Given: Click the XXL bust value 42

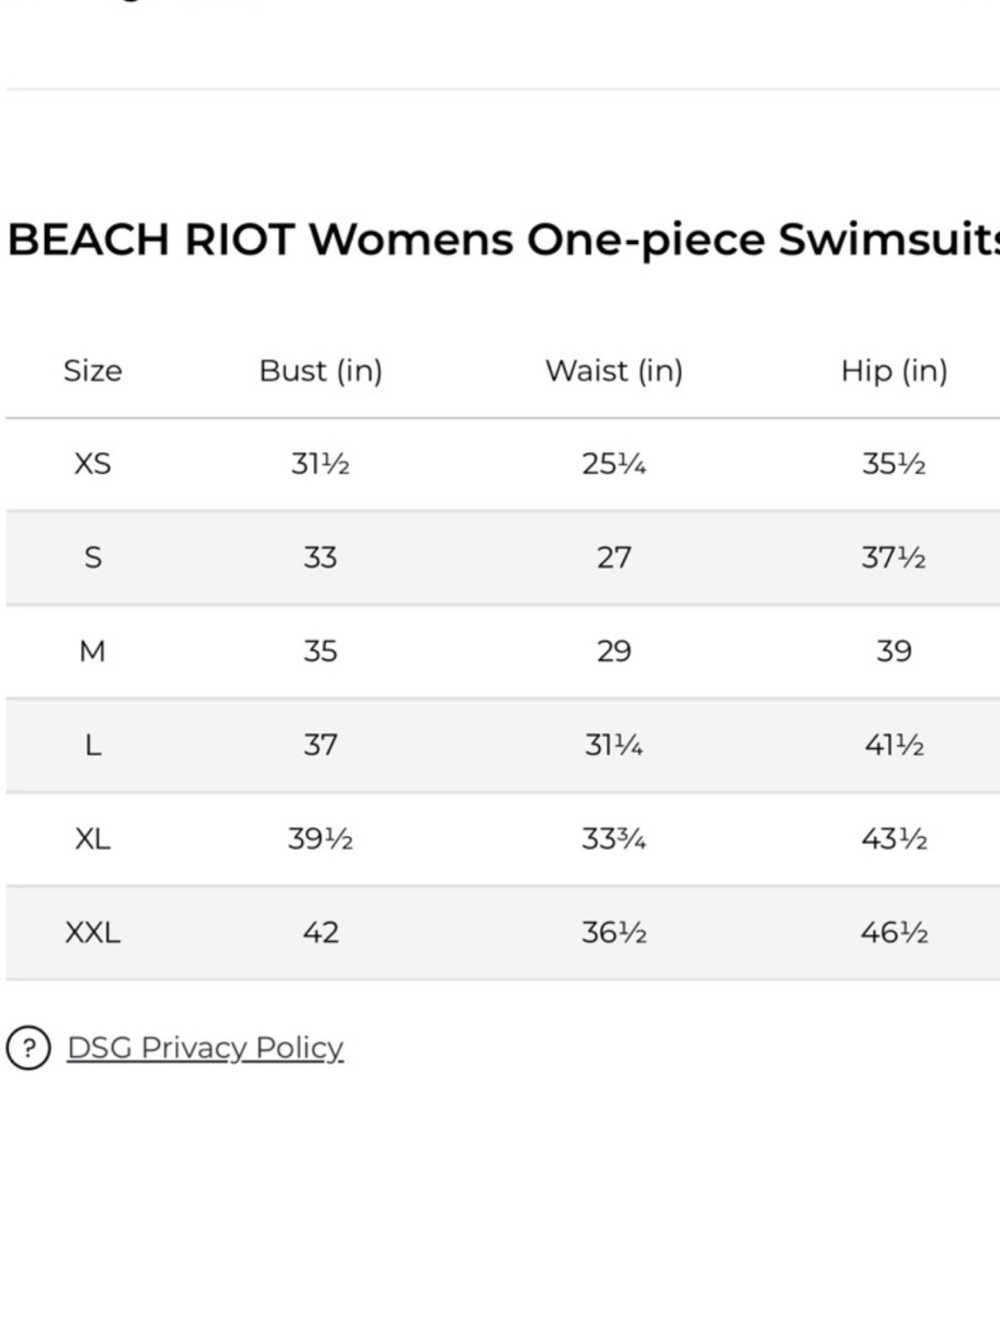Looking at the screenshot, I should pyautogui.click(x=321, y=932).
